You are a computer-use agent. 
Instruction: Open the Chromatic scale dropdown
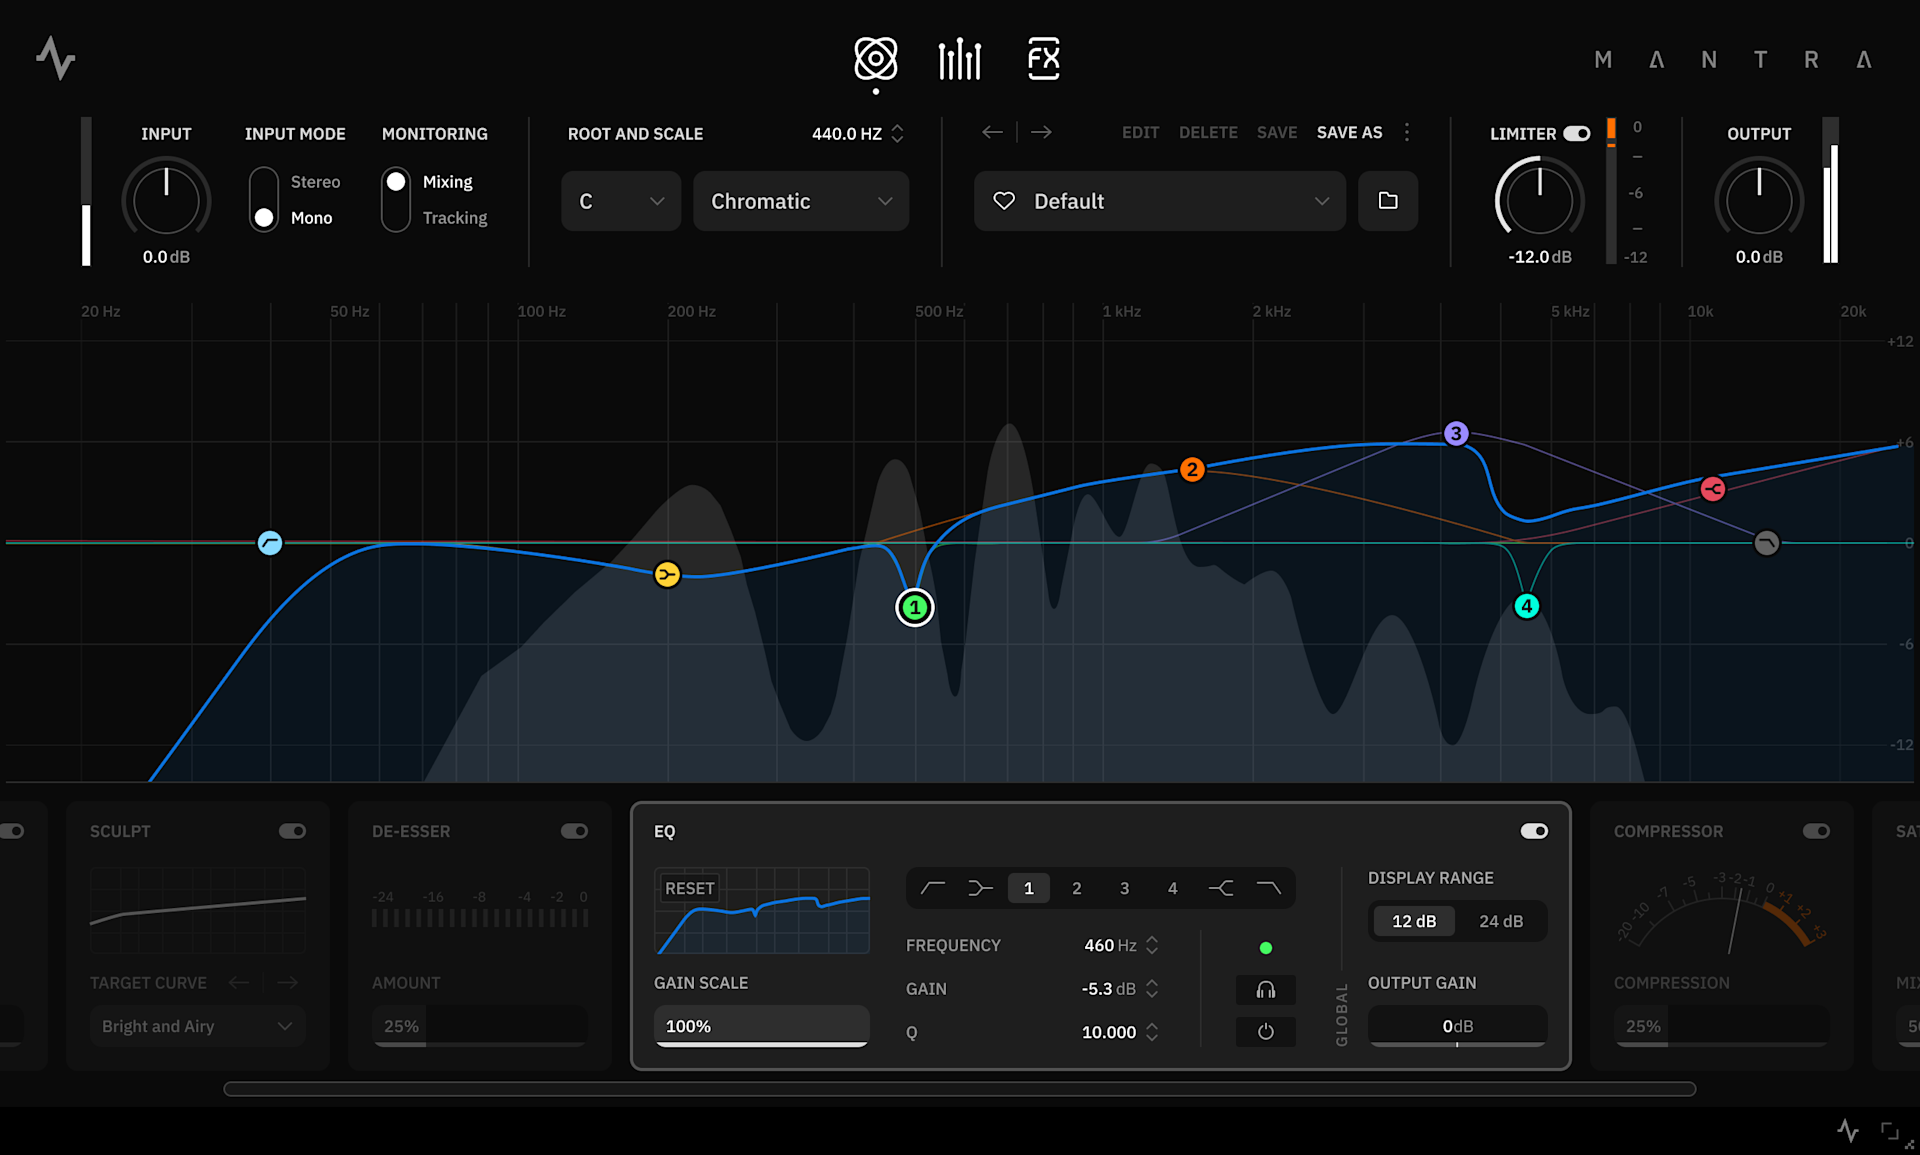(x=801, y=201)
